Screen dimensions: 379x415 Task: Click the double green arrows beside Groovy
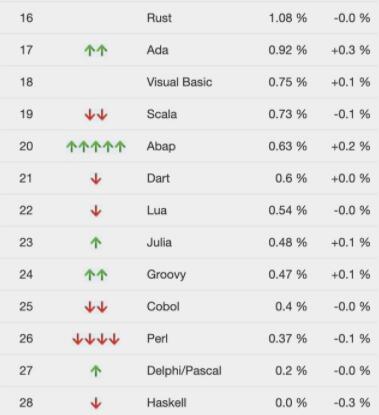click(x=96, y=275)
